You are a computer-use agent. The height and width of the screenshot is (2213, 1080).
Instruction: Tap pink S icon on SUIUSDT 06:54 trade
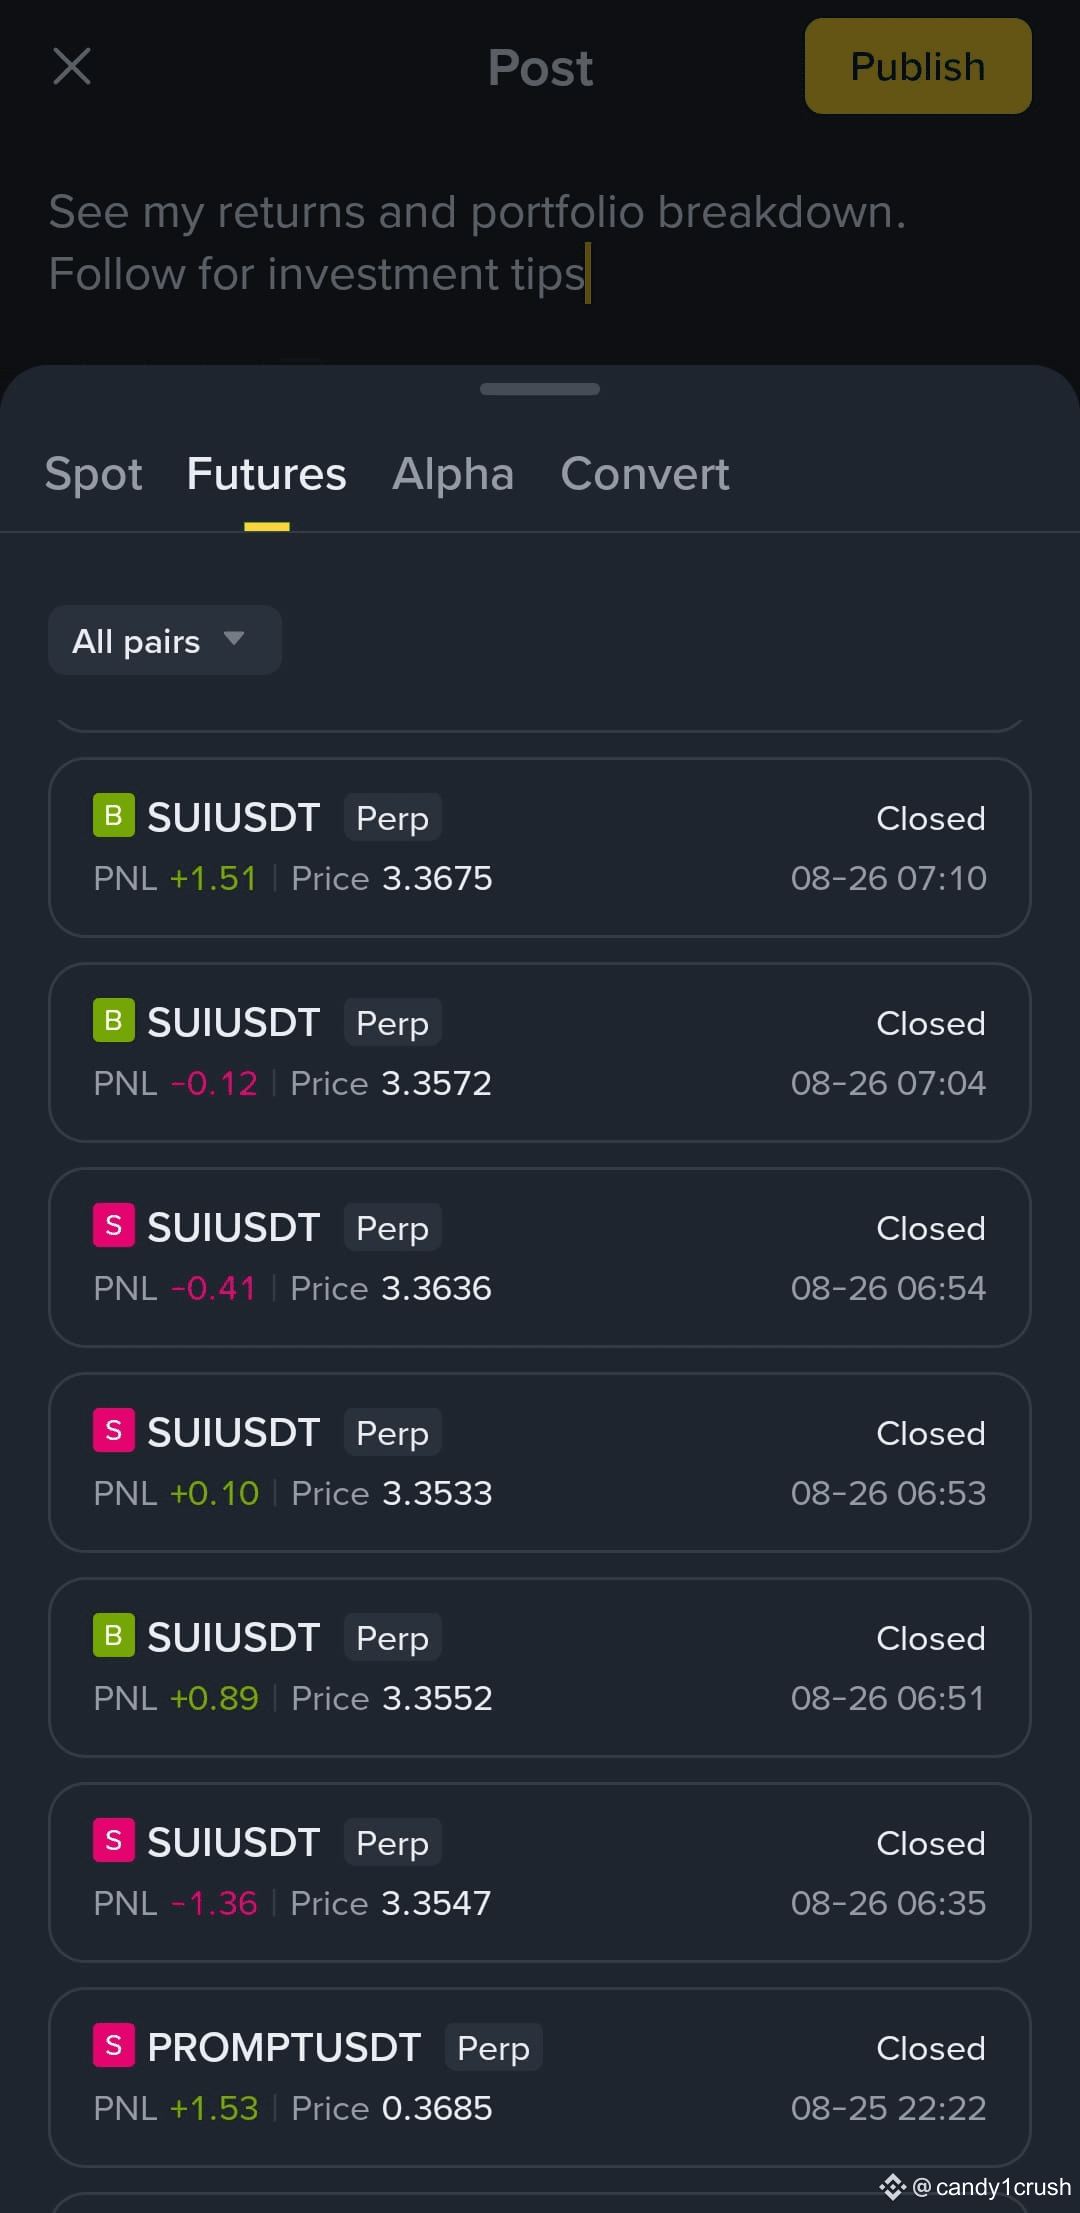point(114,1226)
